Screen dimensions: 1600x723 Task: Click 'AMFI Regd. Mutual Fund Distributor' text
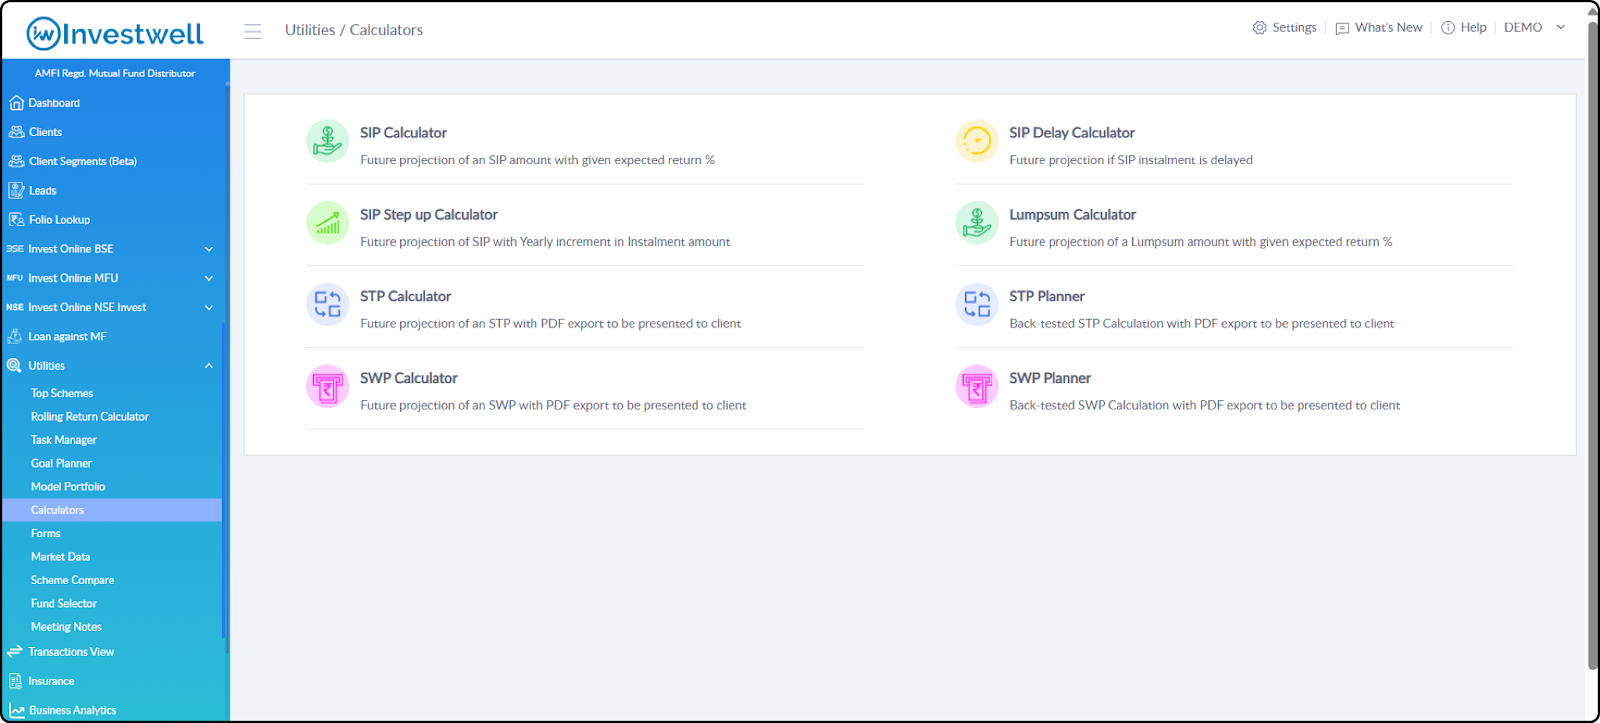tap(115, 73)
